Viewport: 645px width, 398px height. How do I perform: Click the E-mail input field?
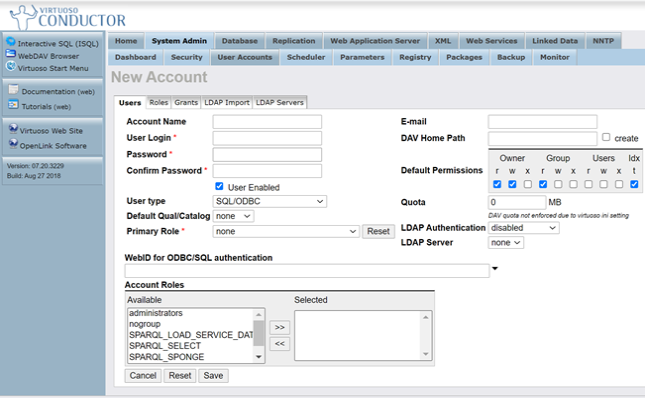click(543, 122)
